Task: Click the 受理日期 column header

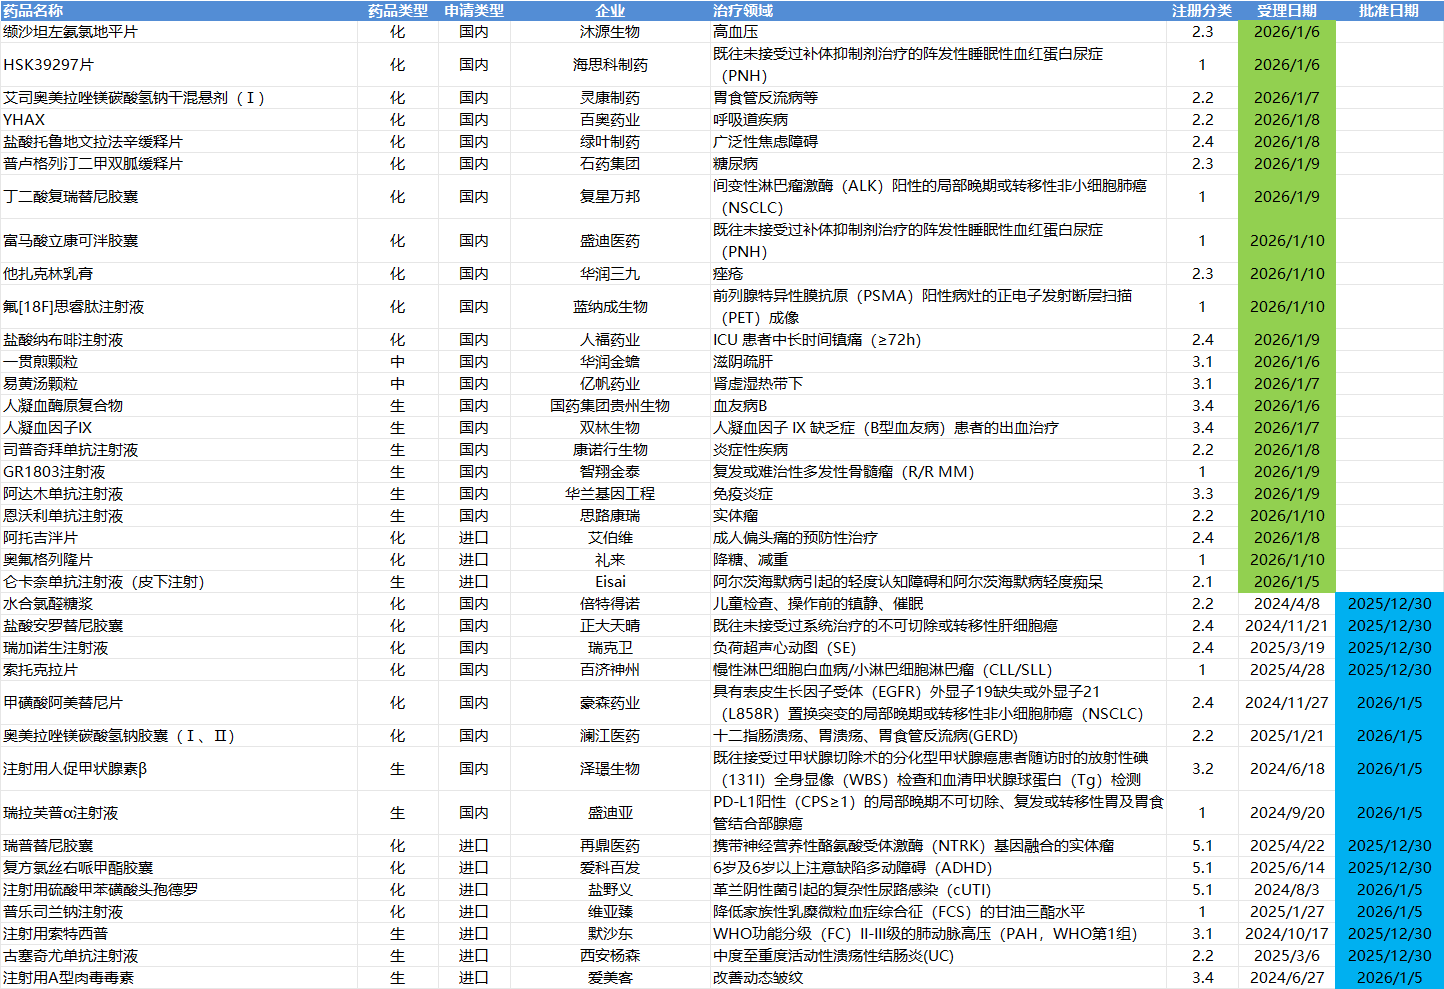Action: (1286, 10)
